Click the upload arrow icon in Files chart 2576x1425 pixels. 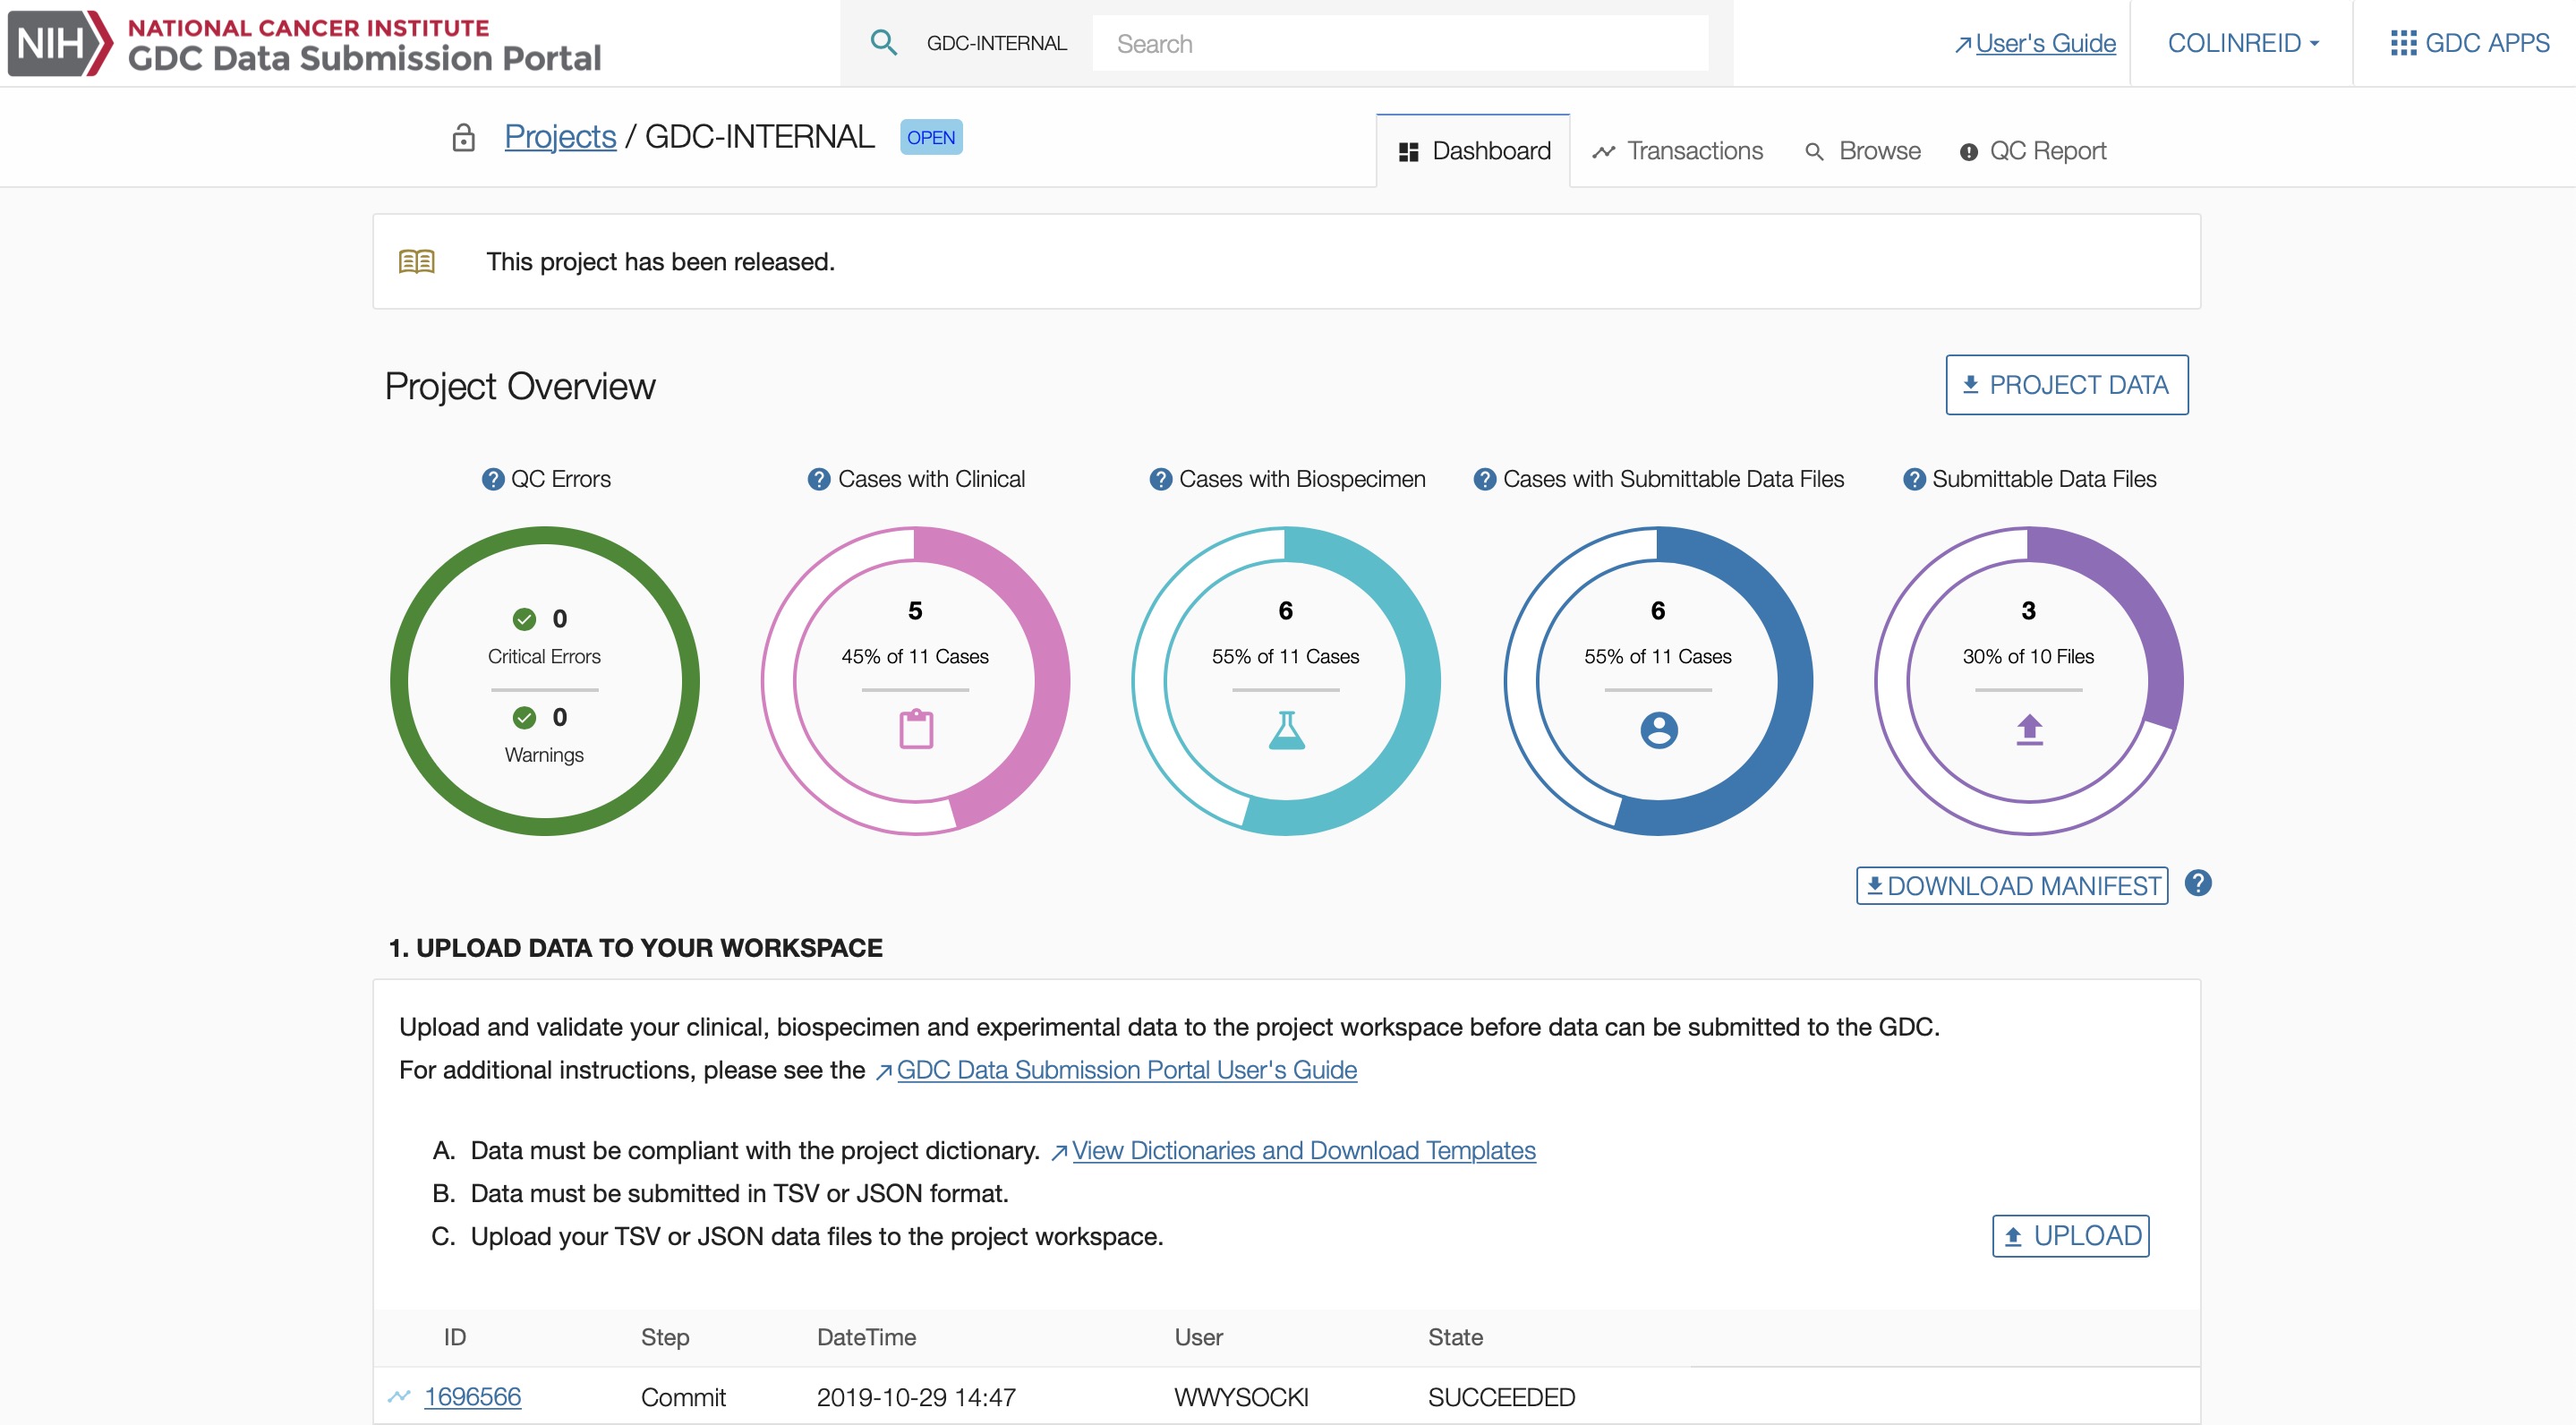(x=2029, y=729)
